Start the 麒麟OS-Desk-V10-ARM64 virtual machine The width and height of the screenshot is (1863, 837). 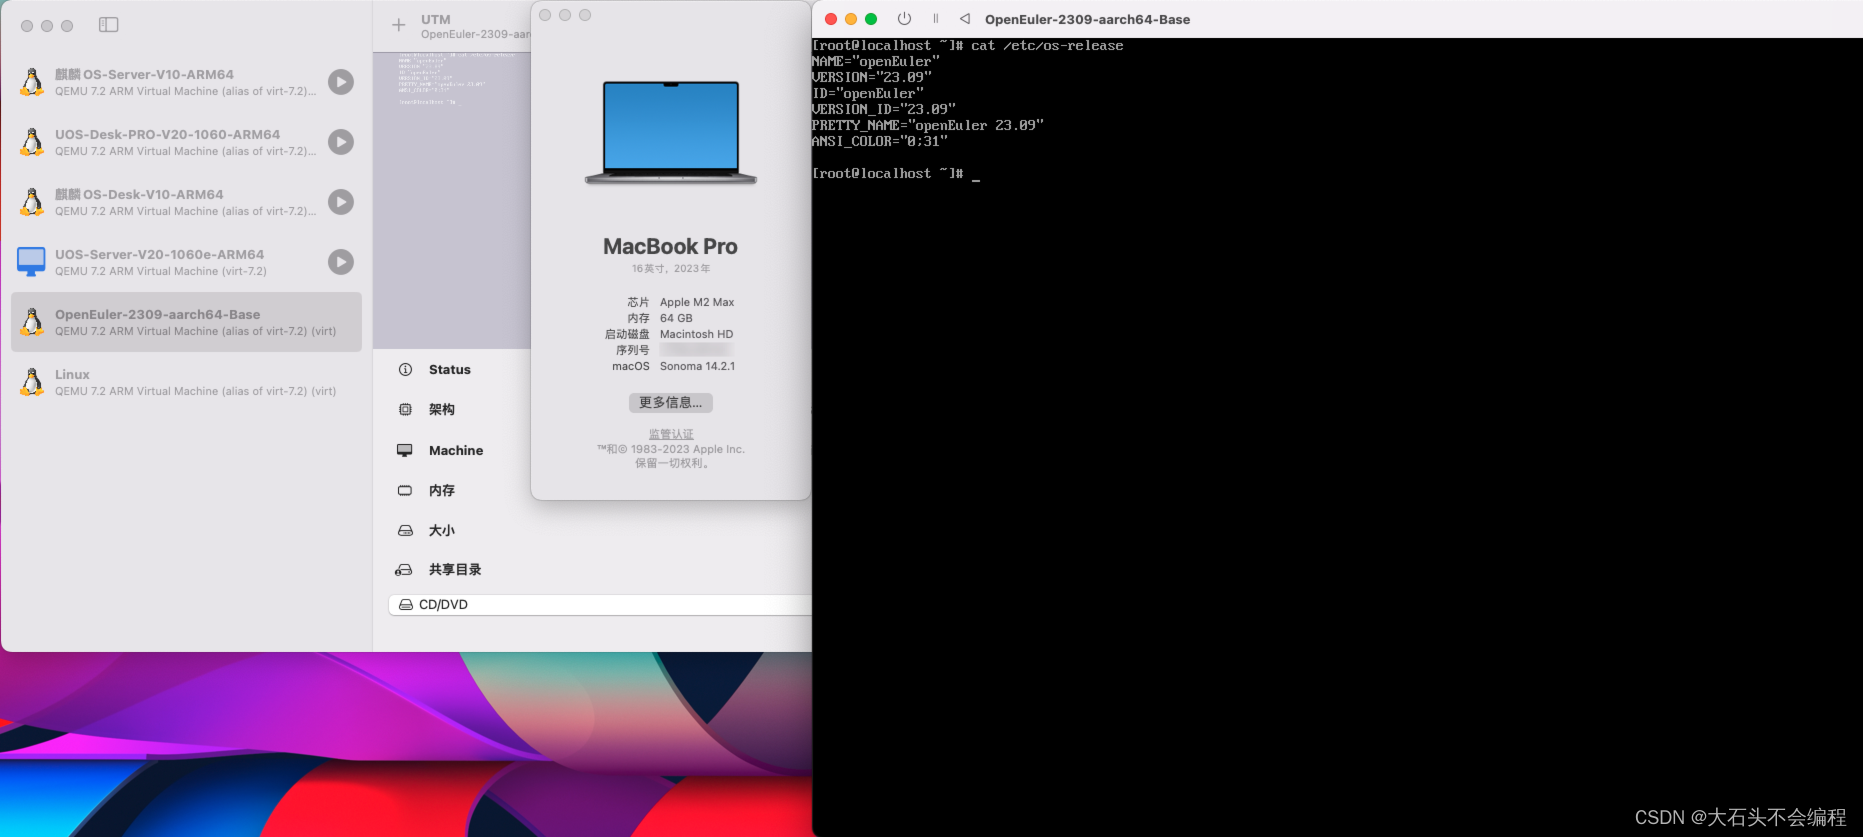click(341, 202)
